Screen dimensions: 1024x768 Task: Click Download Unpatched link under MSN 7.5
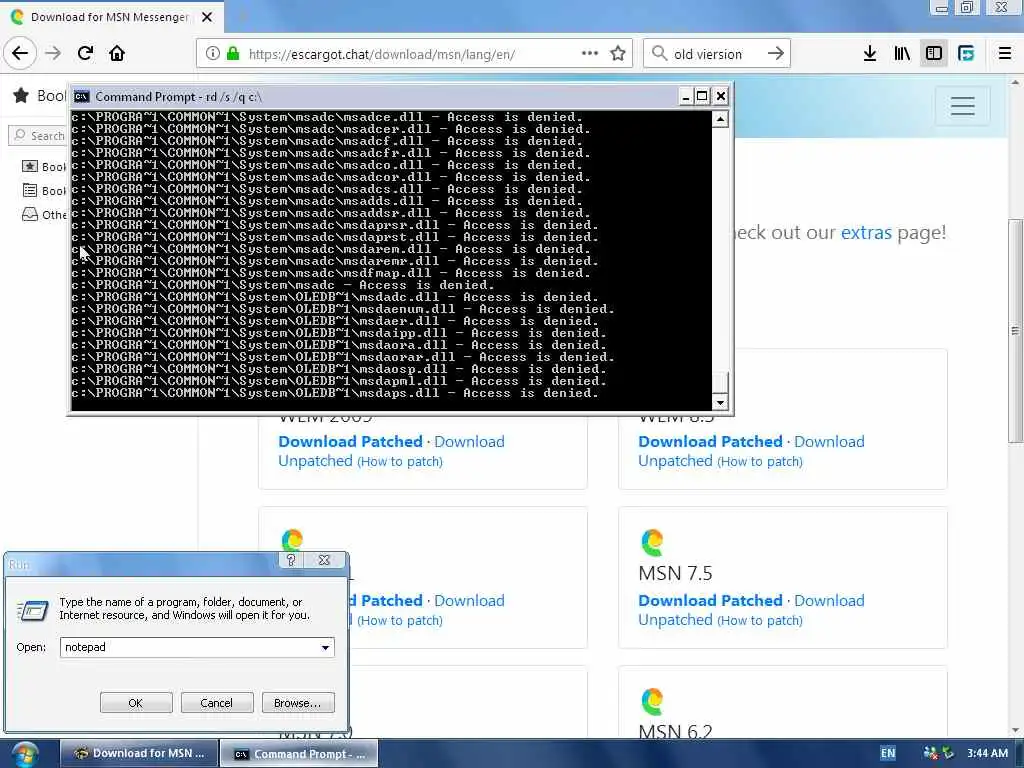[x=751, y=610]
